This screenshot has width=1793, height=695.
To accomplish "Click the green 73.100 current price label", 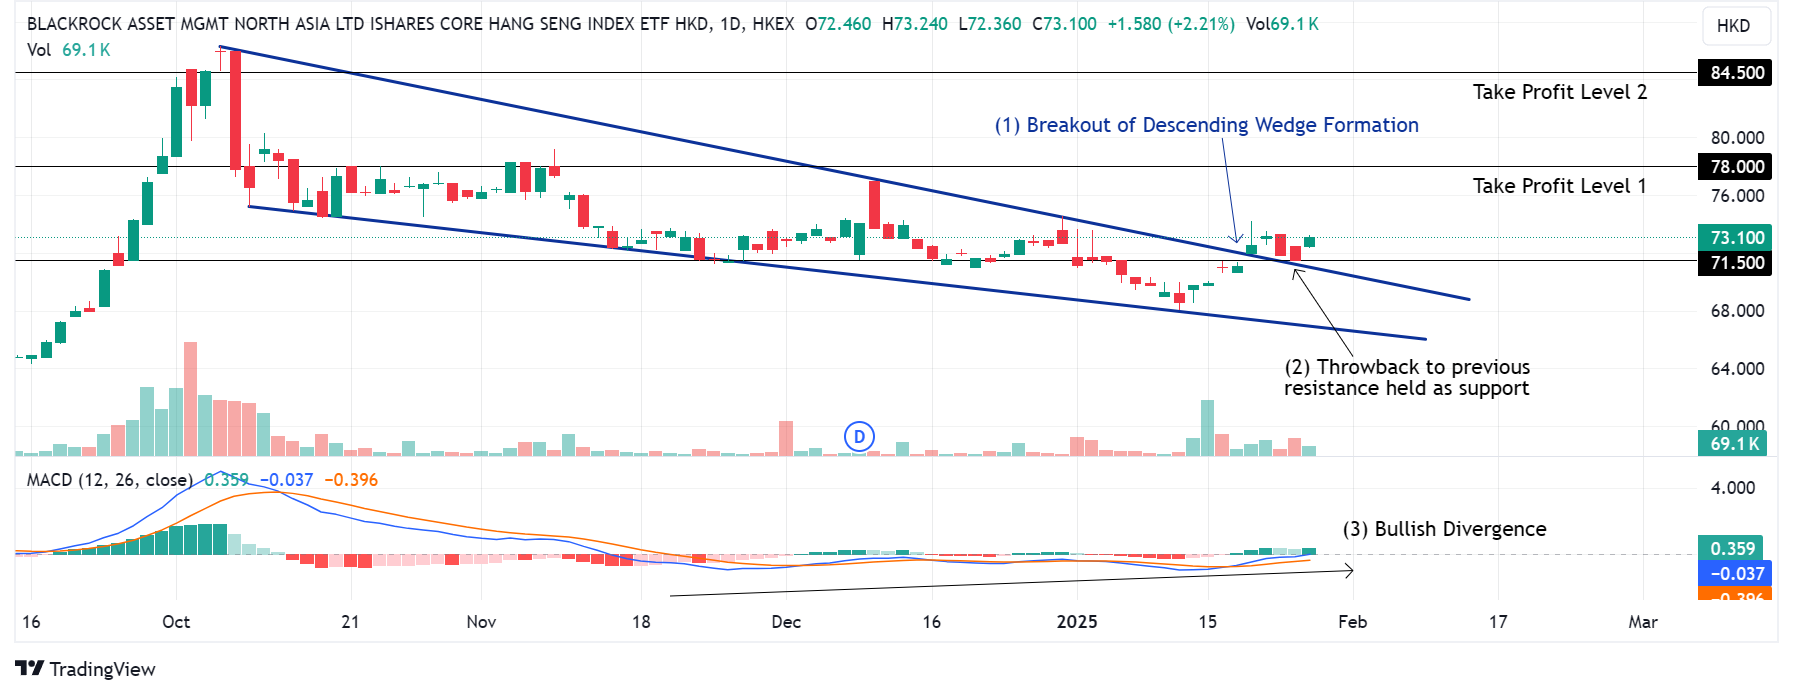I will (x=1736, y=238).
